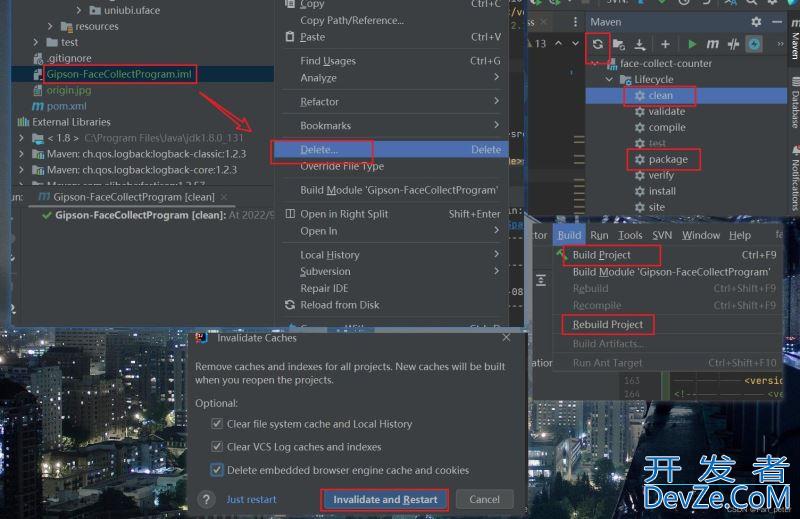Click the .gitignore file icon

38,58
